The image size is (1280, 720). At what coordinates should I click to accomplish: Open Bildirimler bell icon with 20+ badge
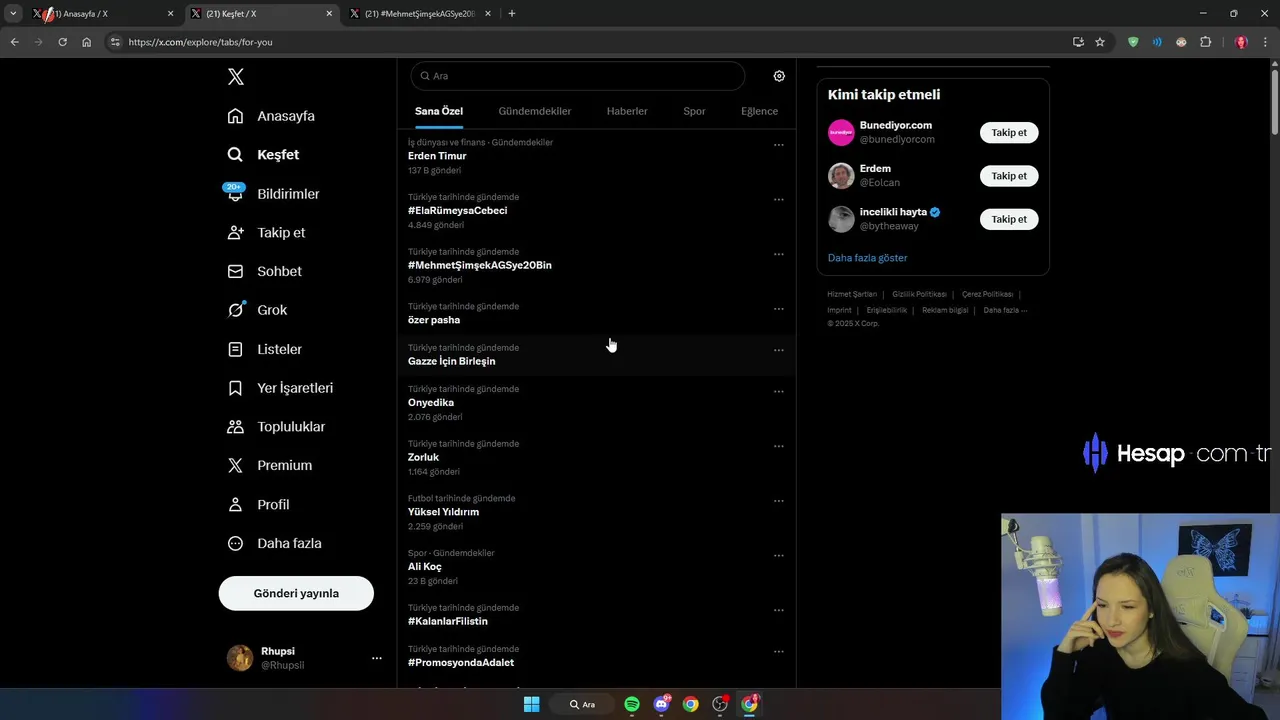pos(235,193)
